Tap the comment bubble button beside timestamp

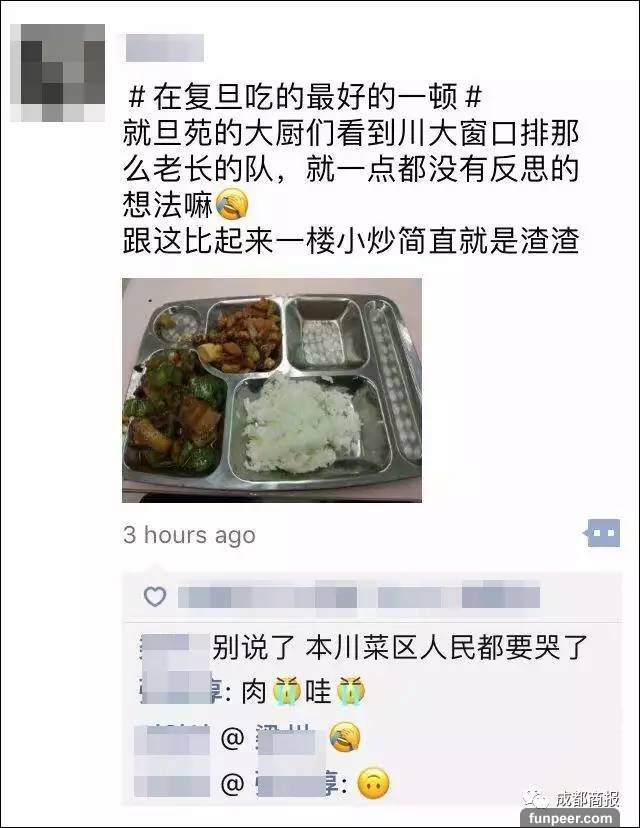(602, 533)
